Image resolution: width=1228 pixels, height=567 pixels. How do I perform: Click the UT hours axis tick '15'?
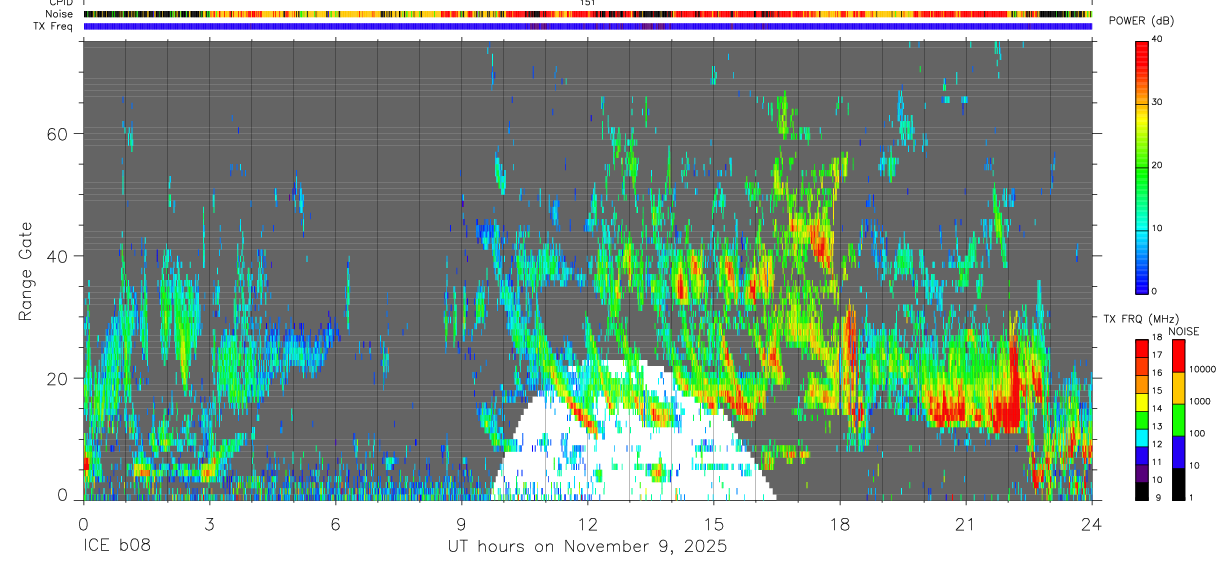click(714, 523)
